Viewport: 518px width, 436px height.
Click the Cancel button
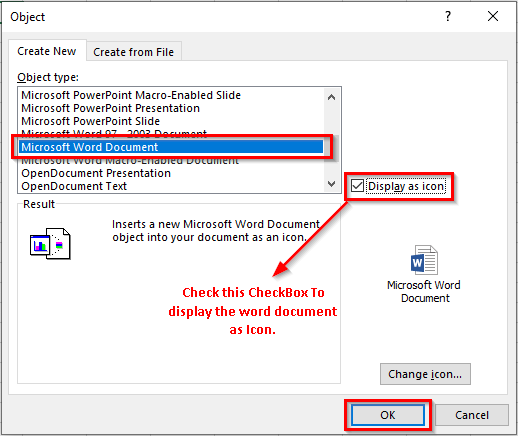472,415
